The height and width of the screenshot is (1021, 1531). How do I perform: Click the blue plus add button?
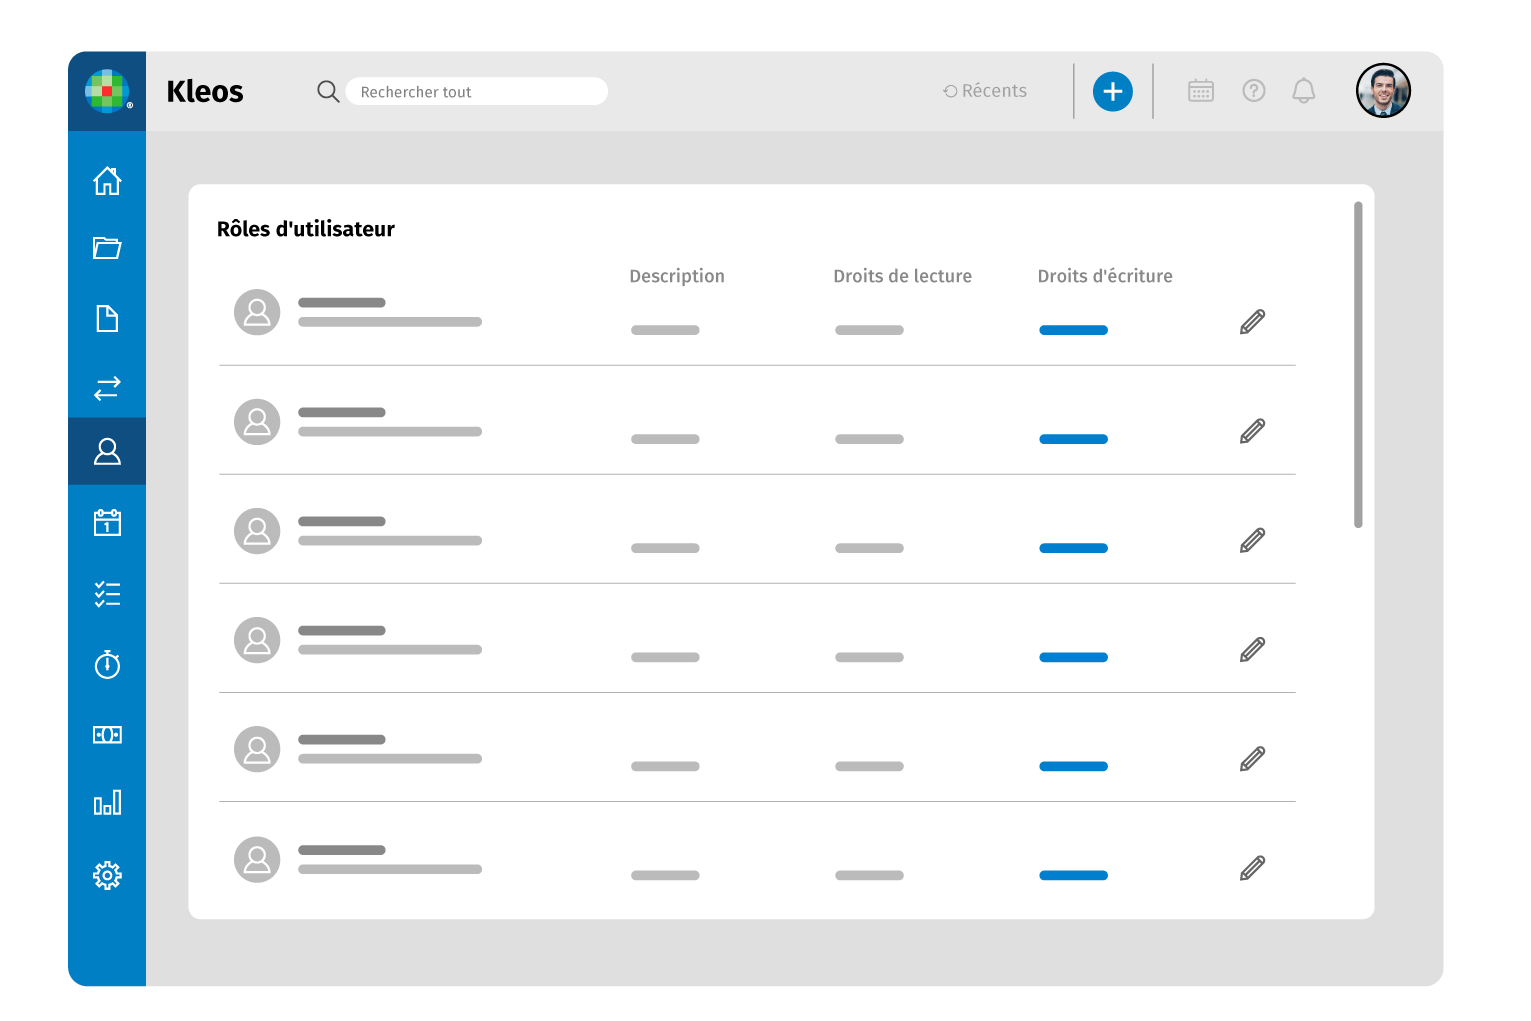[x=1112, y=92]
